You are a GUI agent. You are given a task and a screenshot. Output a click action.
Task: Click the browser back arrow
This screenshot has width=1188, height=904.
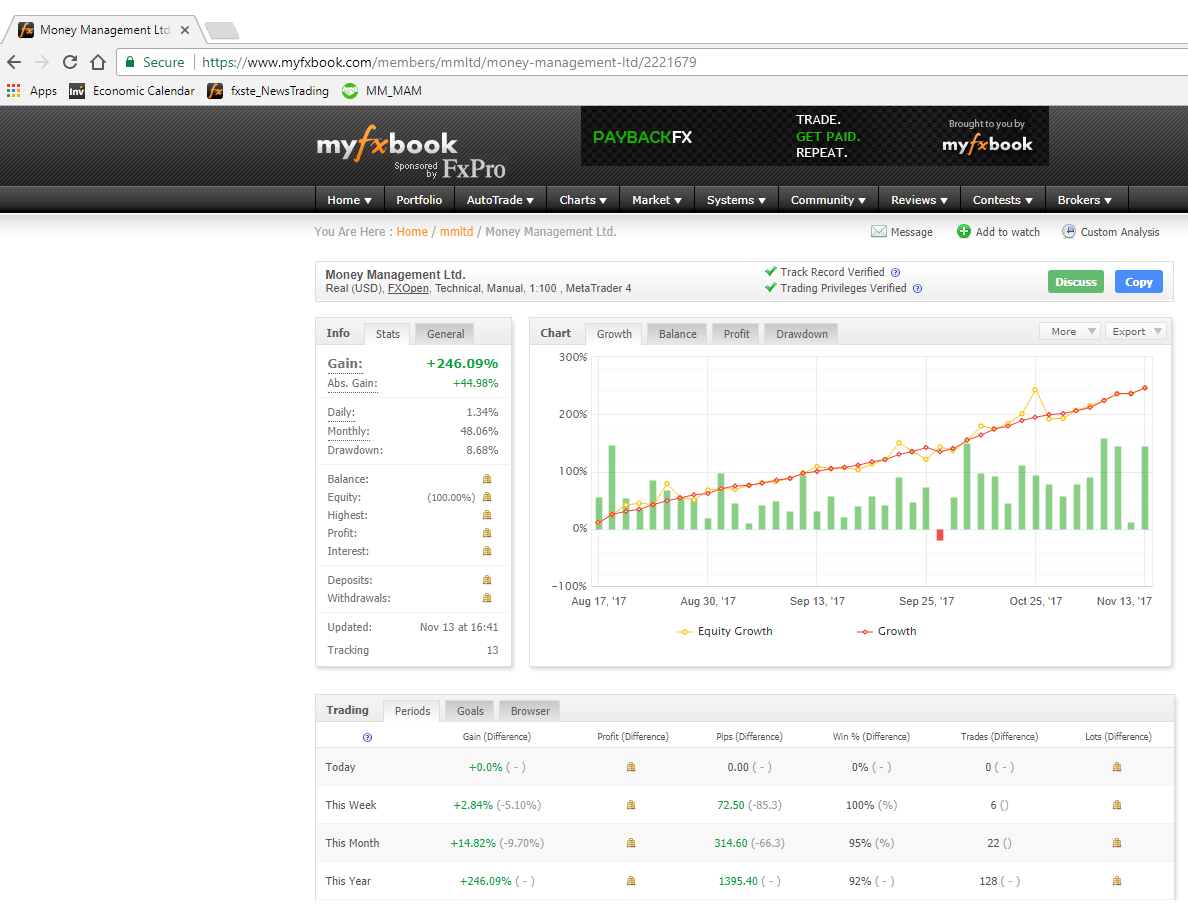coord(14,62)
